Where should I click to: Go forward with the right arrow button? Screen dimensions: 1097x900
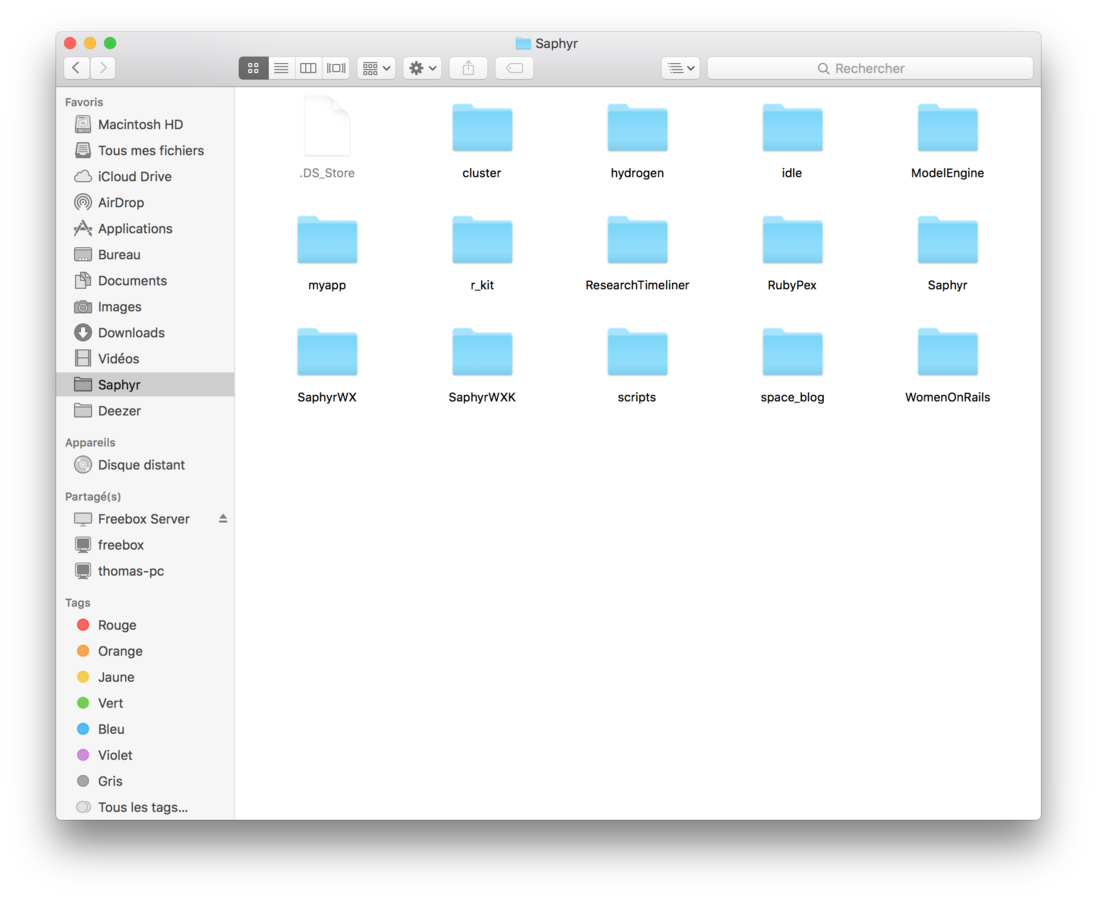103,68
